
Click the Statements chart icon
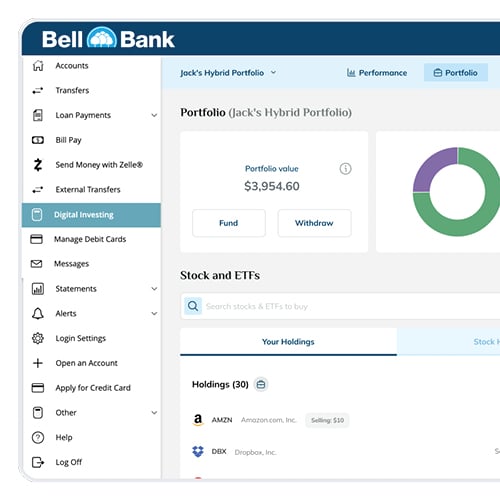(x=38, y=289)
